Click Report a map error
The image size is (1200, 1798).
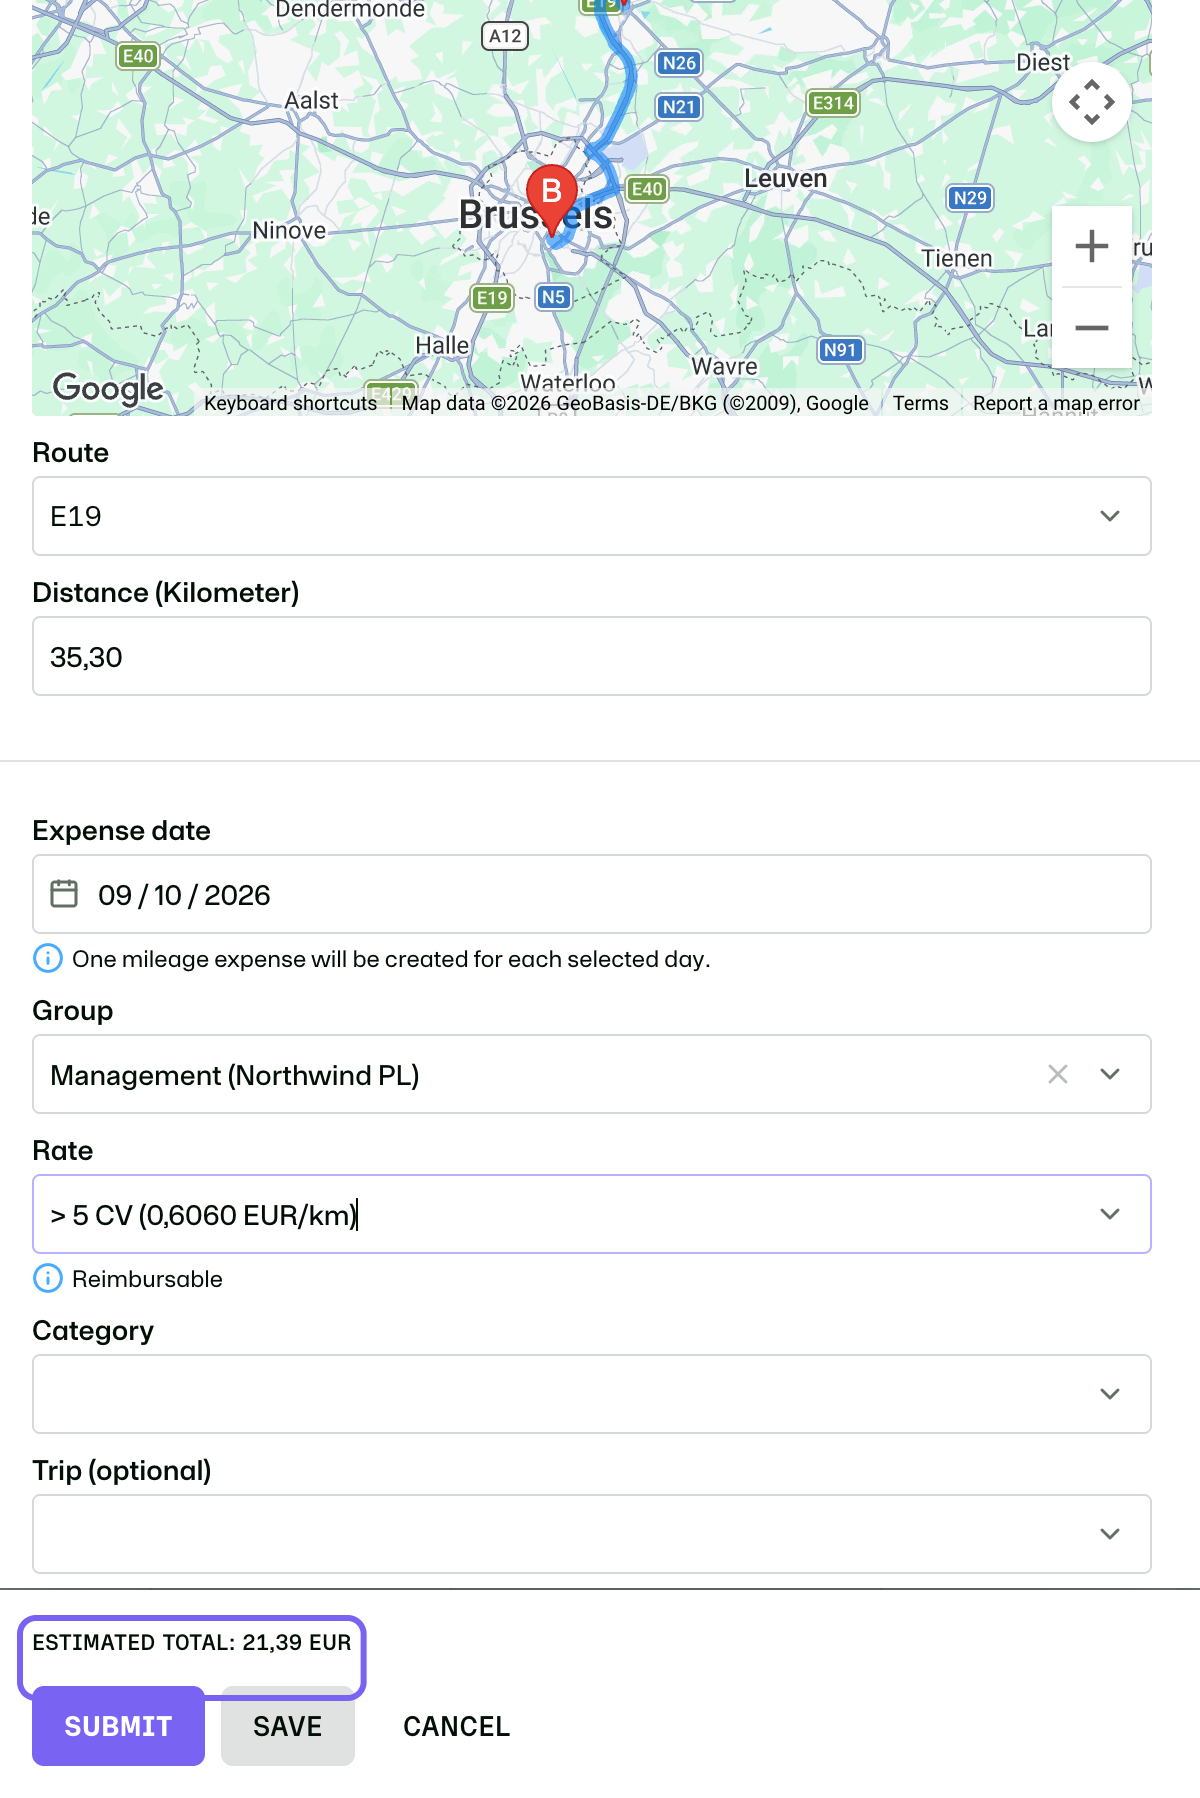(1056, 403)
